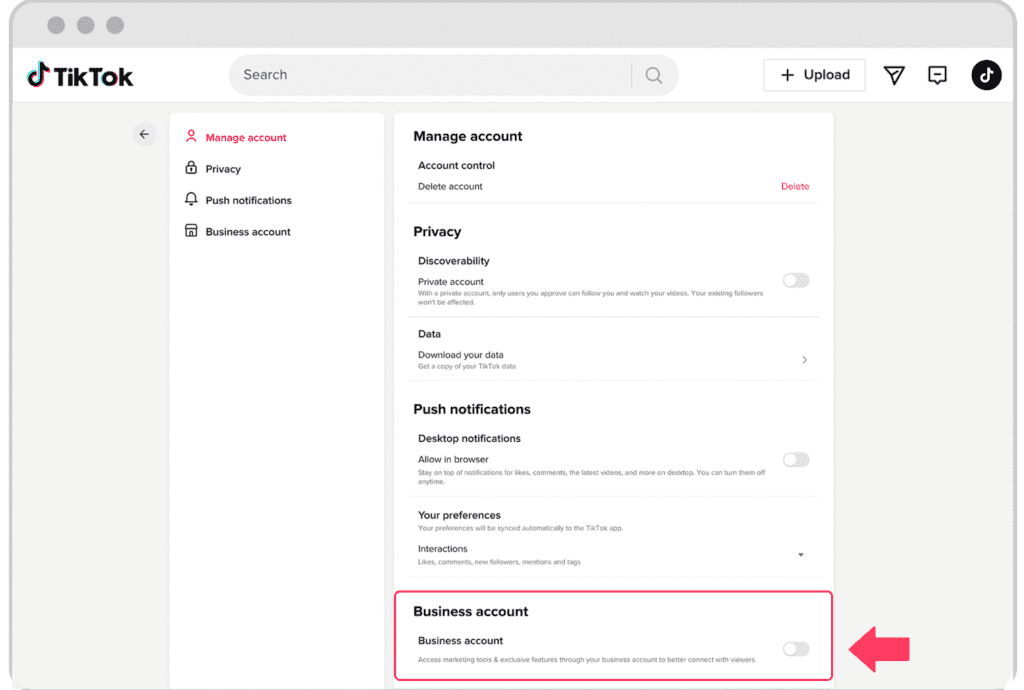Click the Interactions label
The height and width of the screenshot is (690, 1024).
[x=443, y=549]
